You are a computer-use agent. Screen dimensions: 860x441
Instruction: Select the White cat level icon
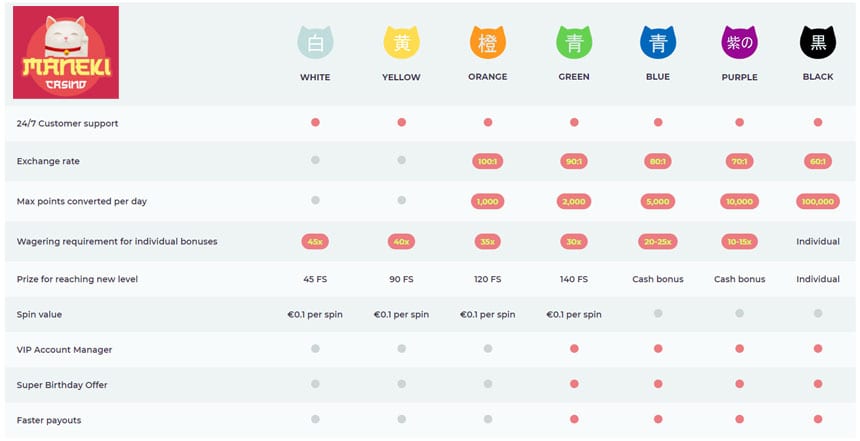pyautogui.click(x=315, y=42)
